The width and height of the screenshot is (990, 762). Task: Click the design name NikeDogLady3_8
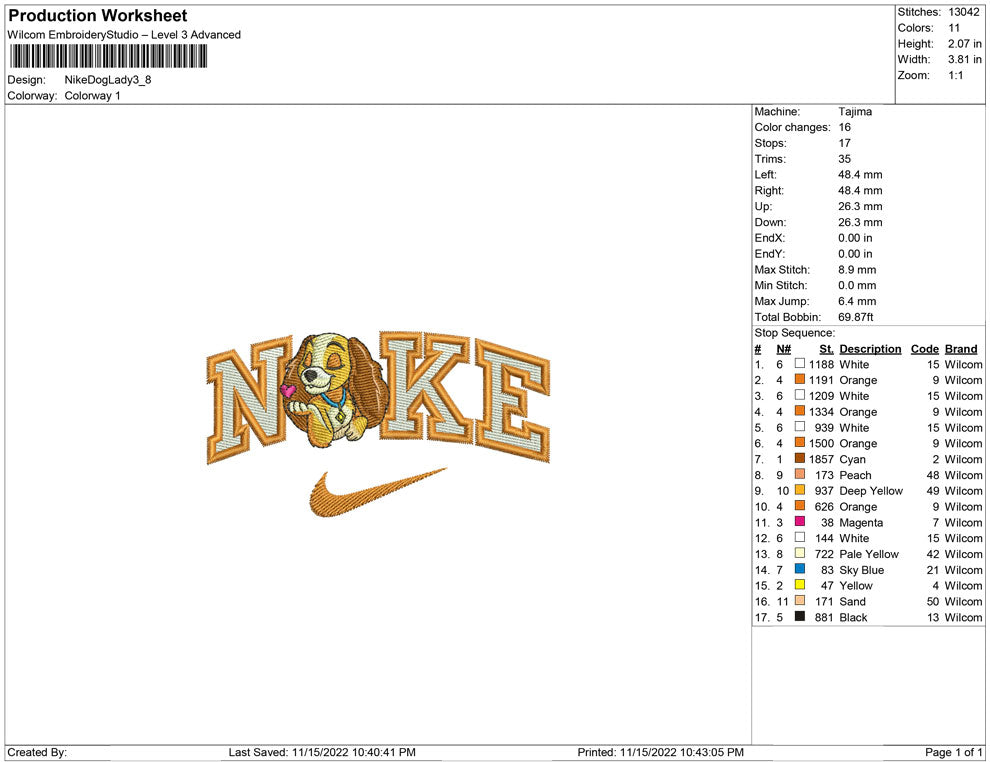[x=108, y=80]
